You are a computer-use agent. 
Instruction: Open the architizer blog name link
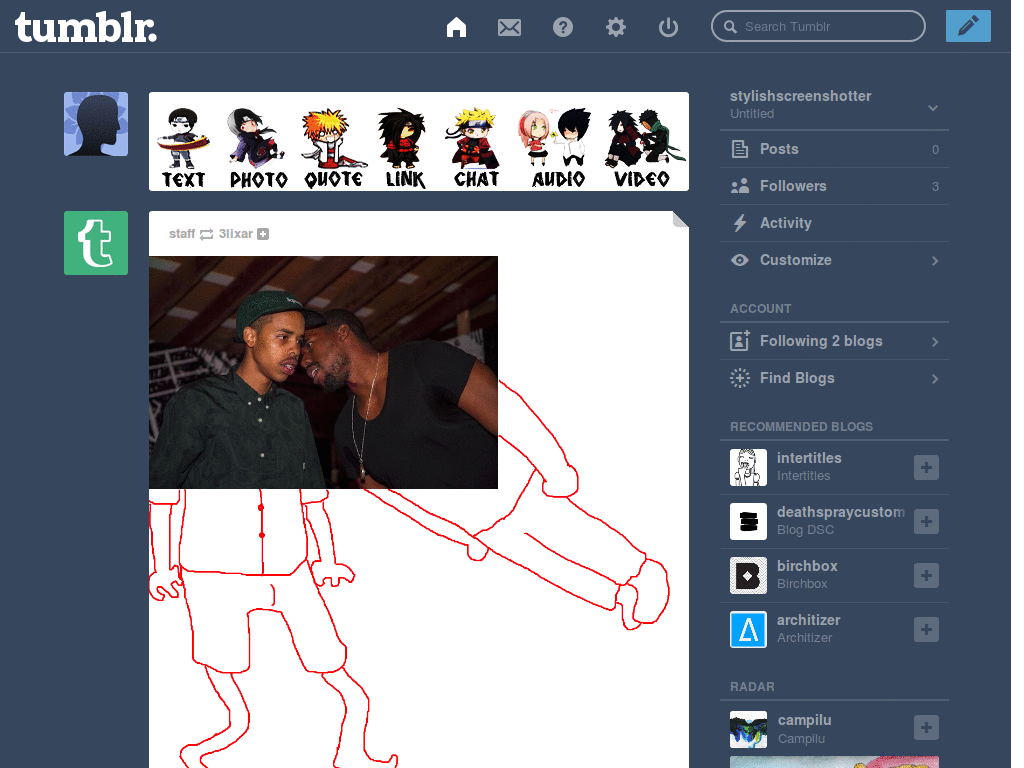coord(808,620)
